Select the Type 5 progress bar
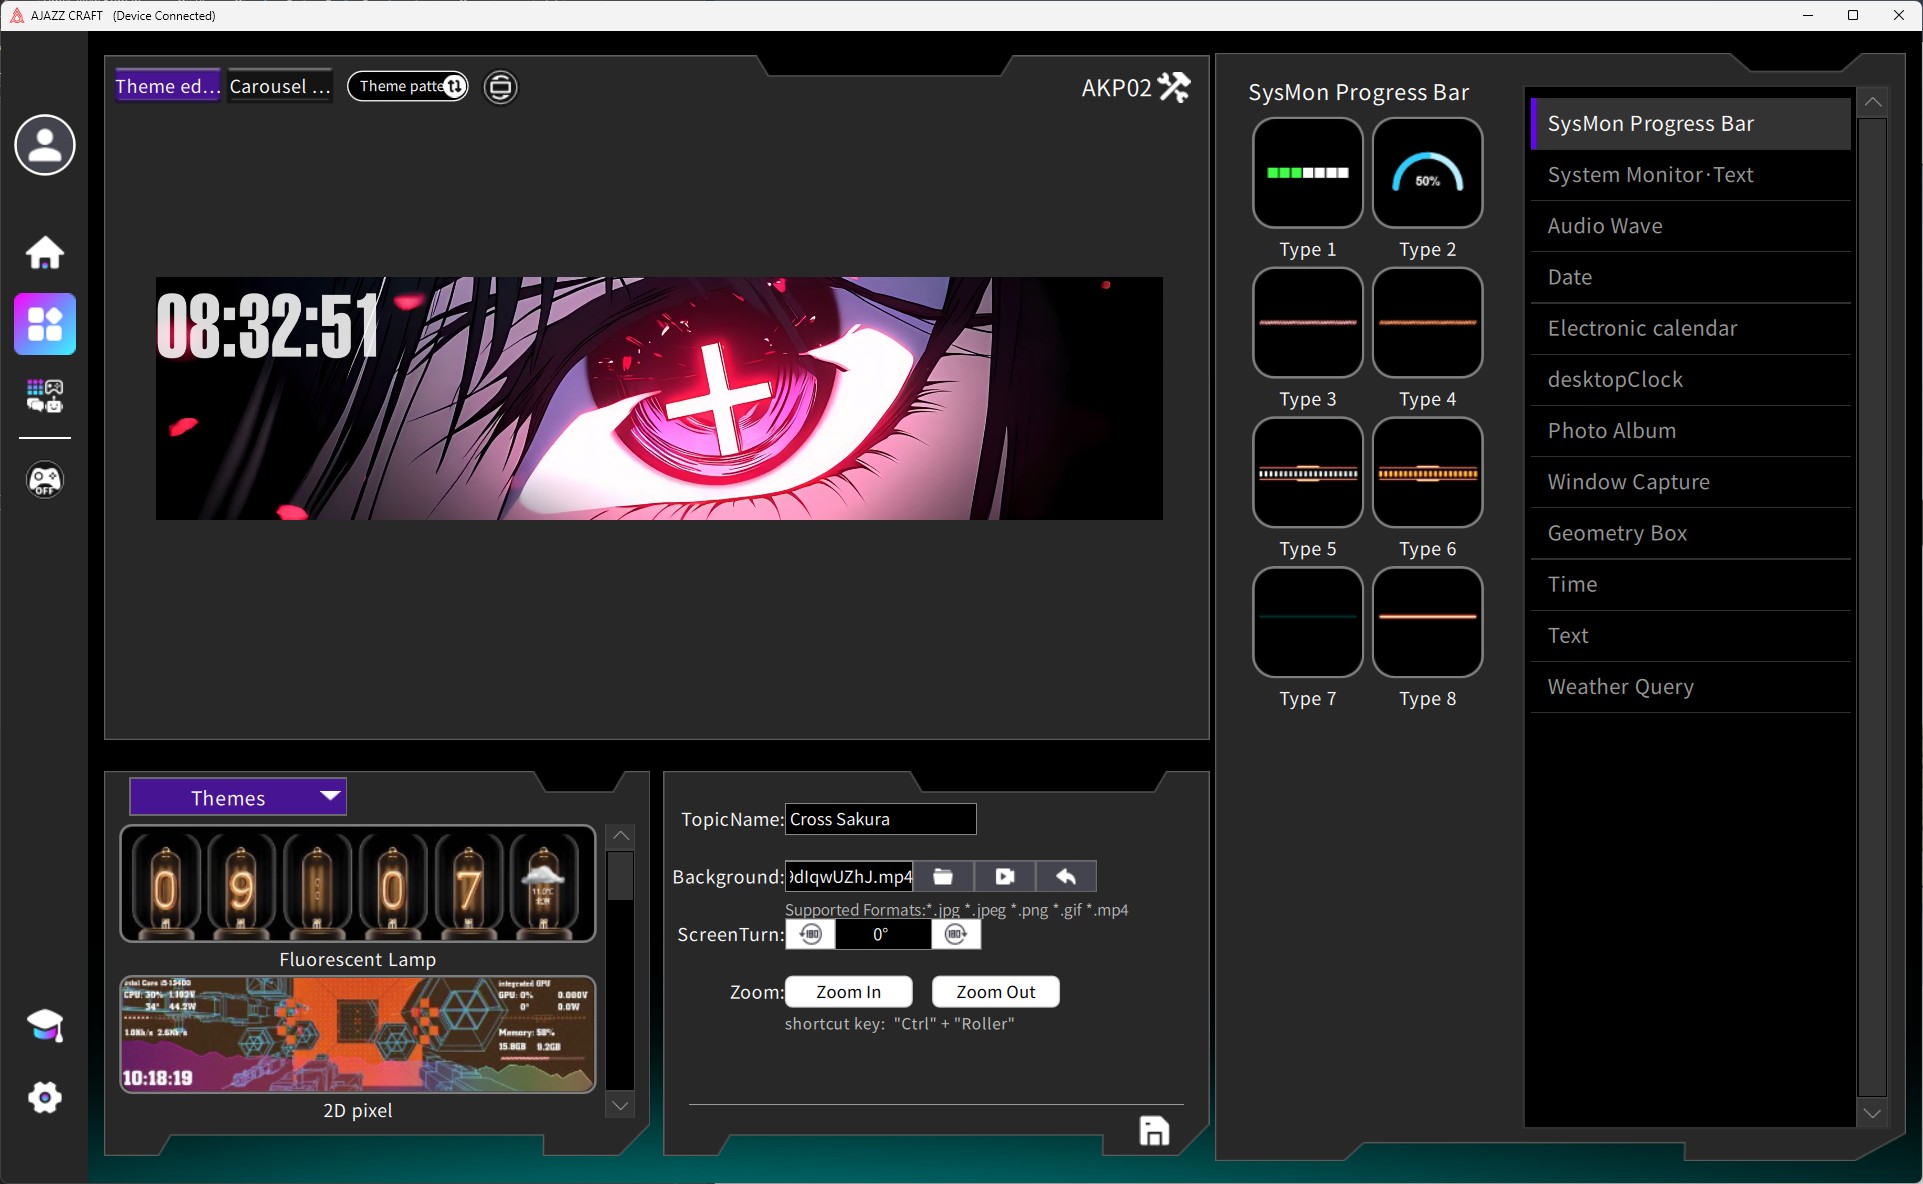Viewport: 1923px width, 1184px height. click(x=1308, y=473)
